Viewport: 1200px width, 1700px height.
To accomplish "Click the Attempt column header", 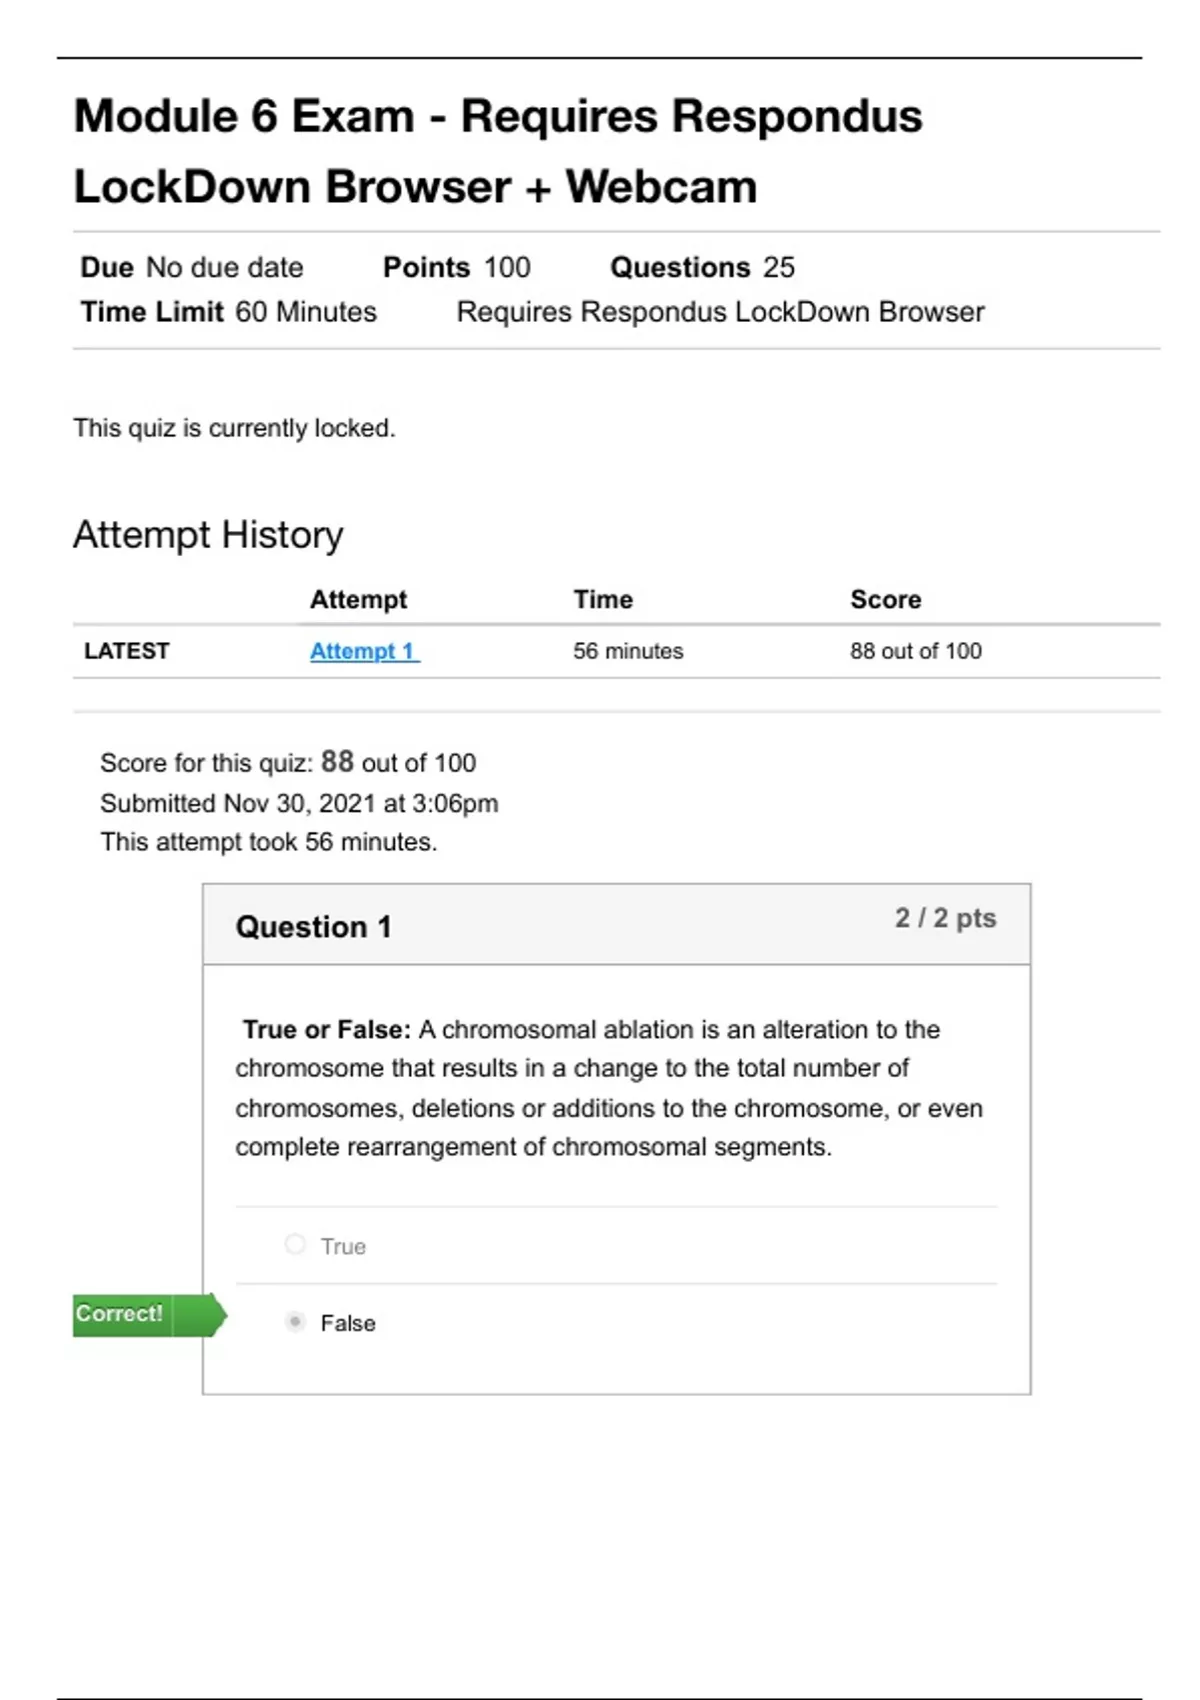I will 358,599.
